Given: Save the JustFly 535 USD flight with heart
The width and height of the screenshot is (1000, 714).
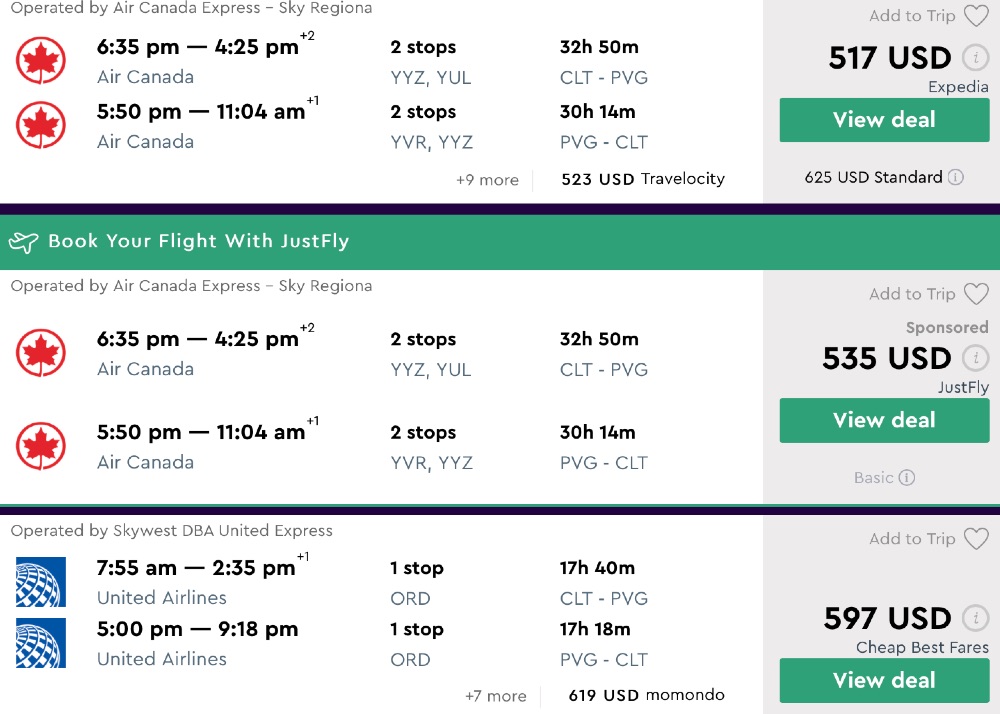Looking at the screenshot, I should (x=976, y=294).
